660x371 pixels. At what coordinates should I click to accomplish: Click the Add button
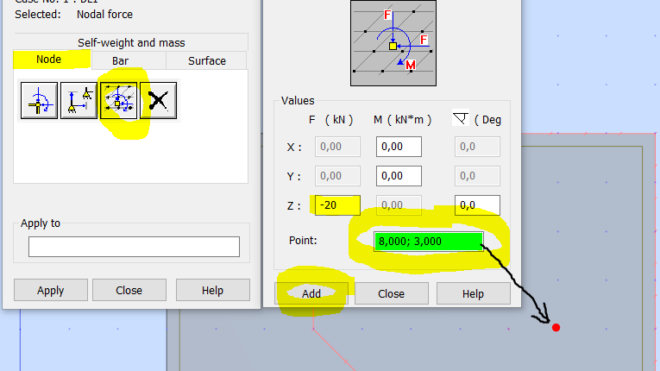pos(311,294)
